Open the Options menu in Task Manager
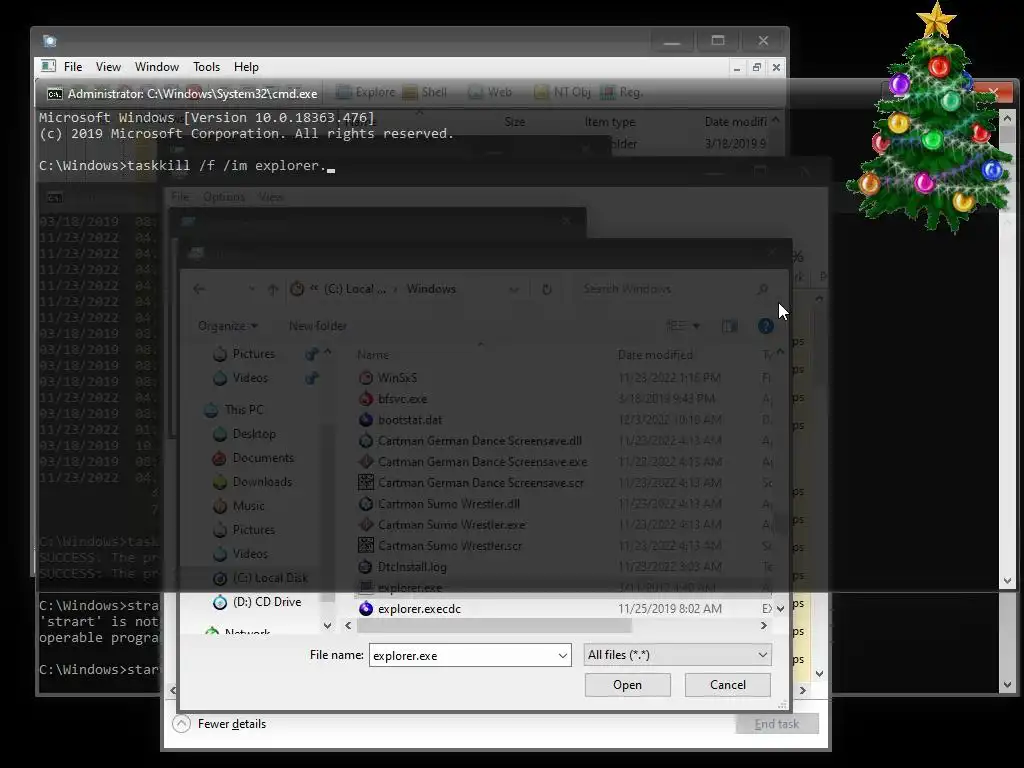The width and height of the screenshot is (1024, 768). point(223,197)
